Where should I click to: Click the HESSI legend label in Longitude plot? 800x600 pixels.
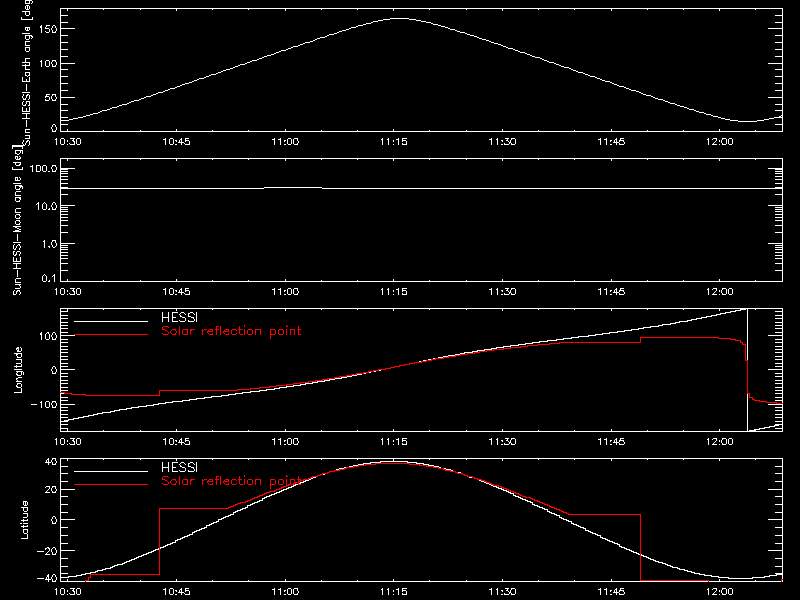pyautogui.click(x=179, y=317)
